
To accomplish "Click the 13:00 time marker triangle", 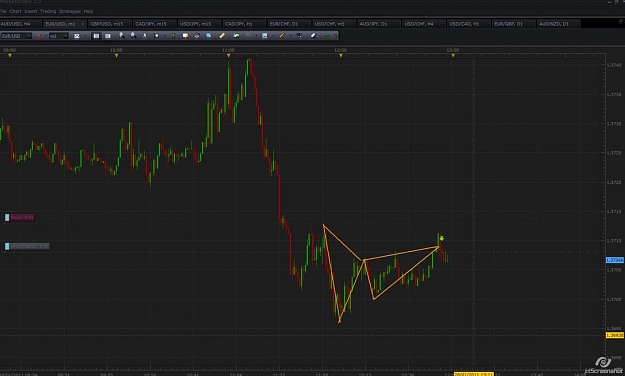I will click(453, 56).
